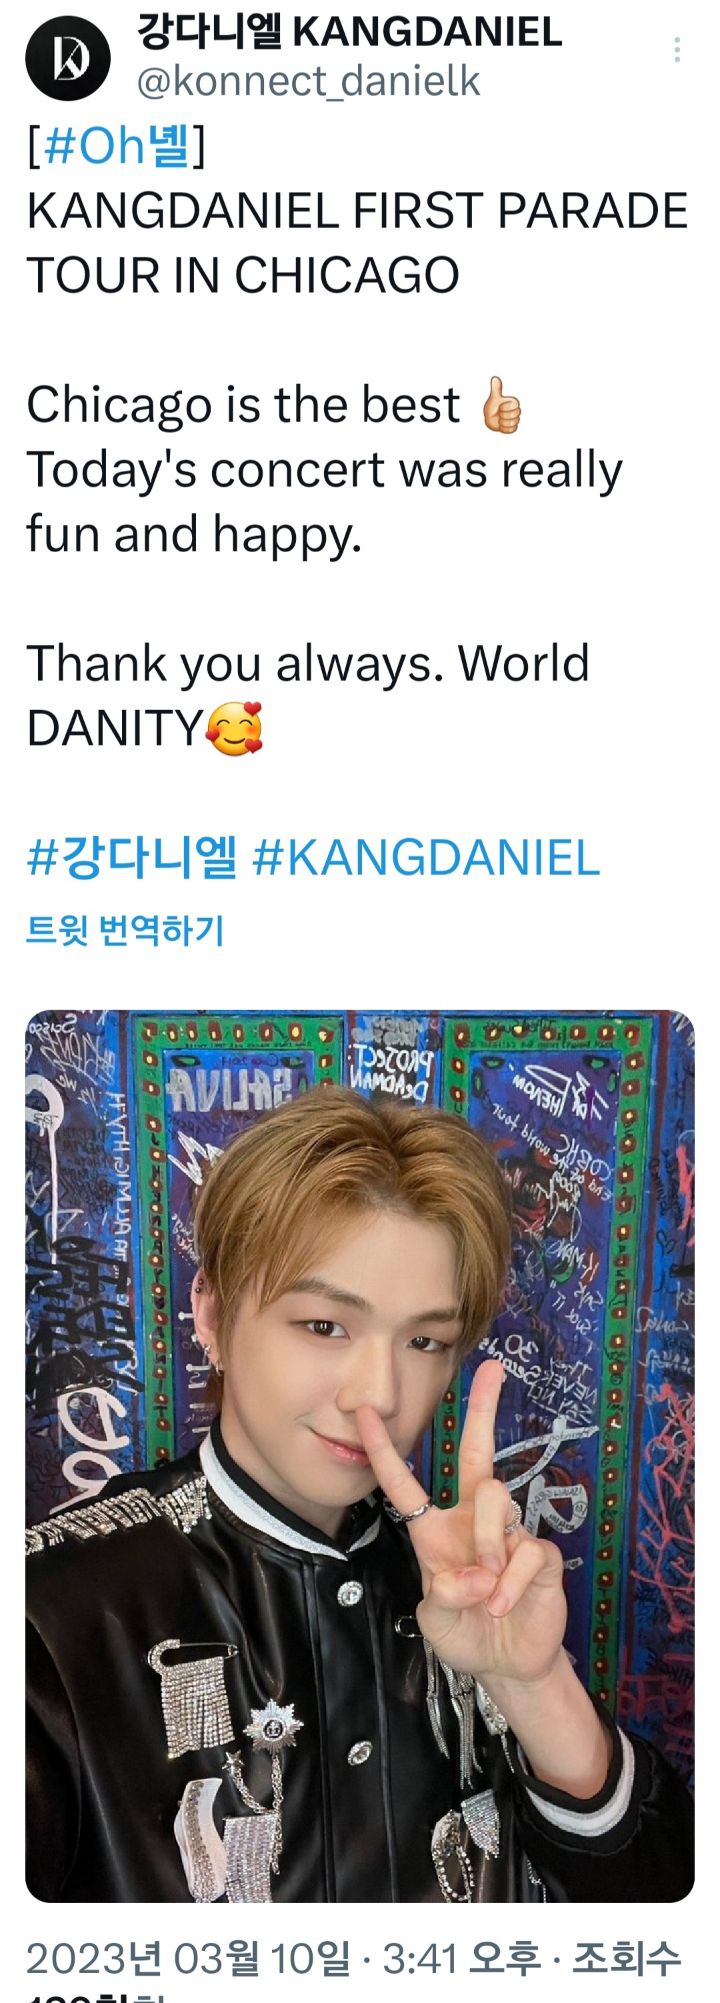The width and height of the screenshot is (720, 2003).
Task: Tap the 조회수 view count label
Action: 626,1957
